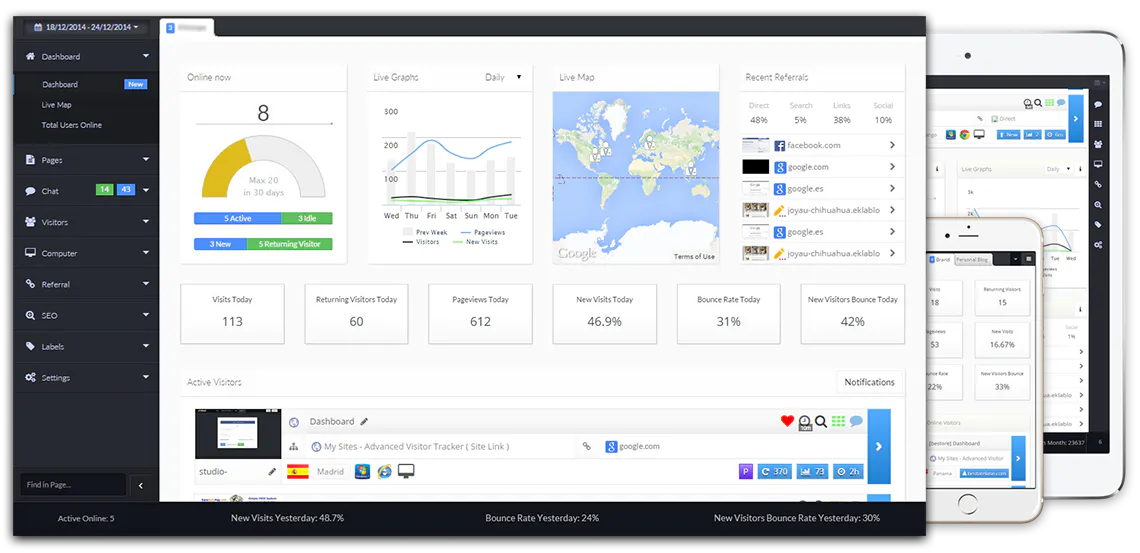
Task: Favorite the visitor with red heart icon
Action: click(787, 421)
